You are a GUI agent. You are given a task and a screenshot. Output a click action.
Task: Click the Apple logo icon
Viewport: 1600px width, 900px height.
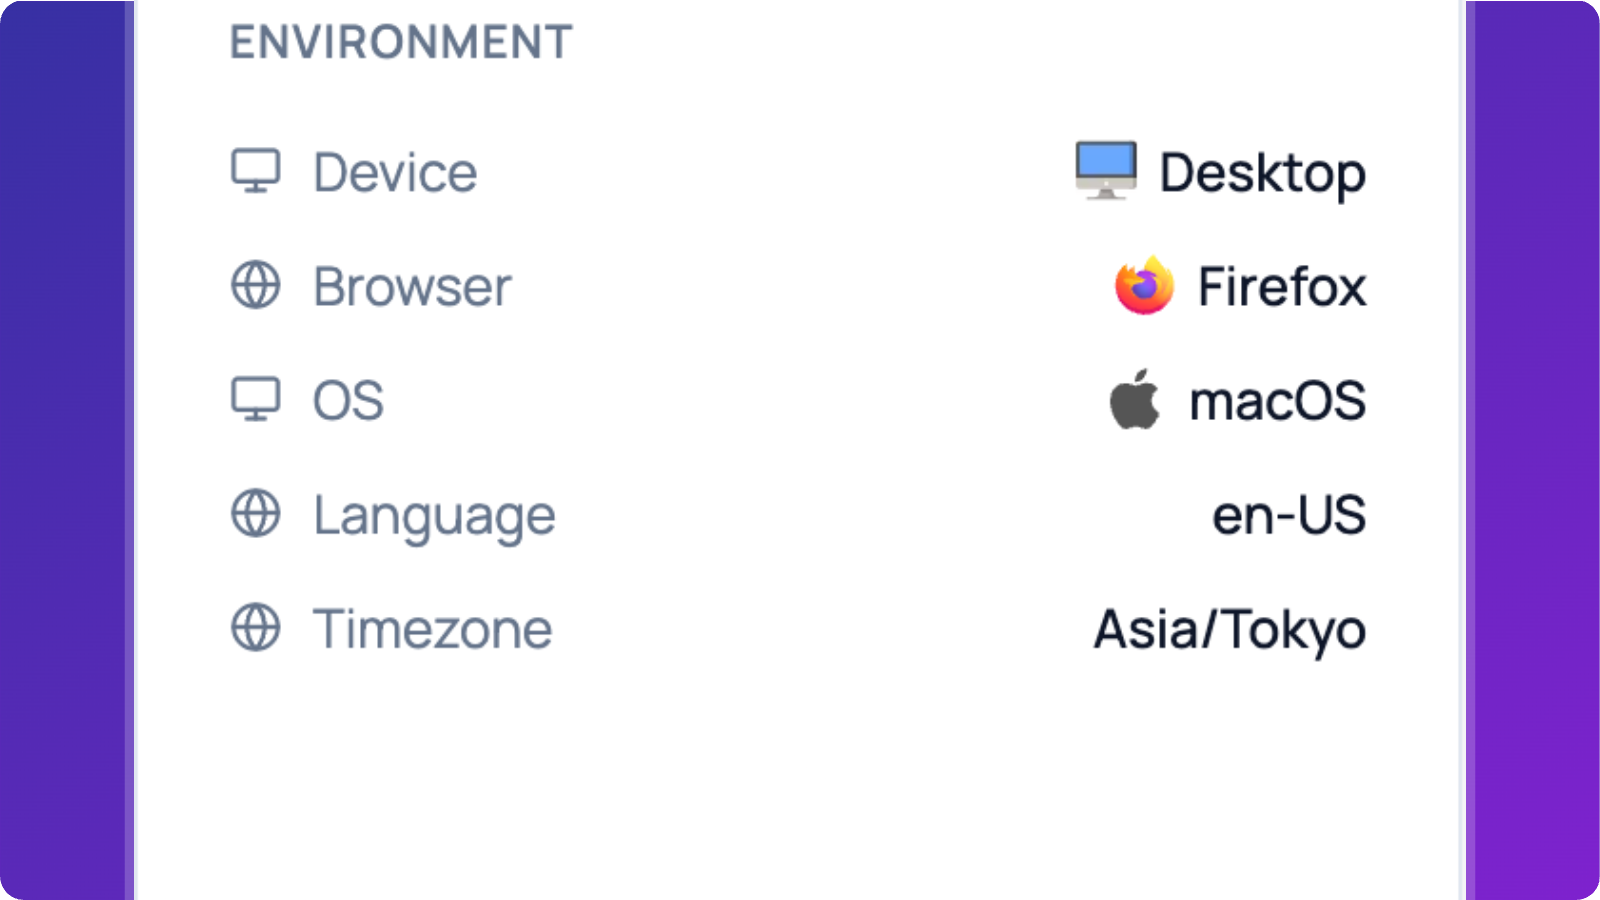1134,400
